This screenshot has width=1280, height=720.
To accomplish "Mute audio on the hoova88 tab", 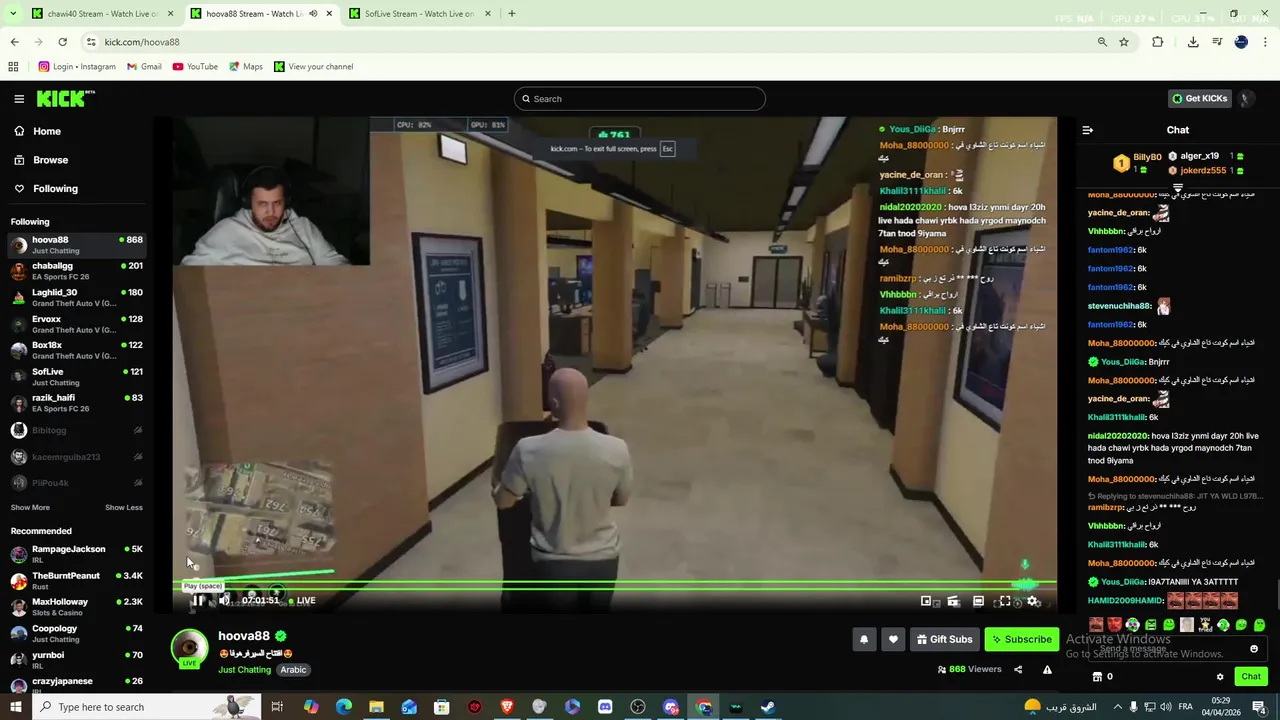I will (314, 14).
